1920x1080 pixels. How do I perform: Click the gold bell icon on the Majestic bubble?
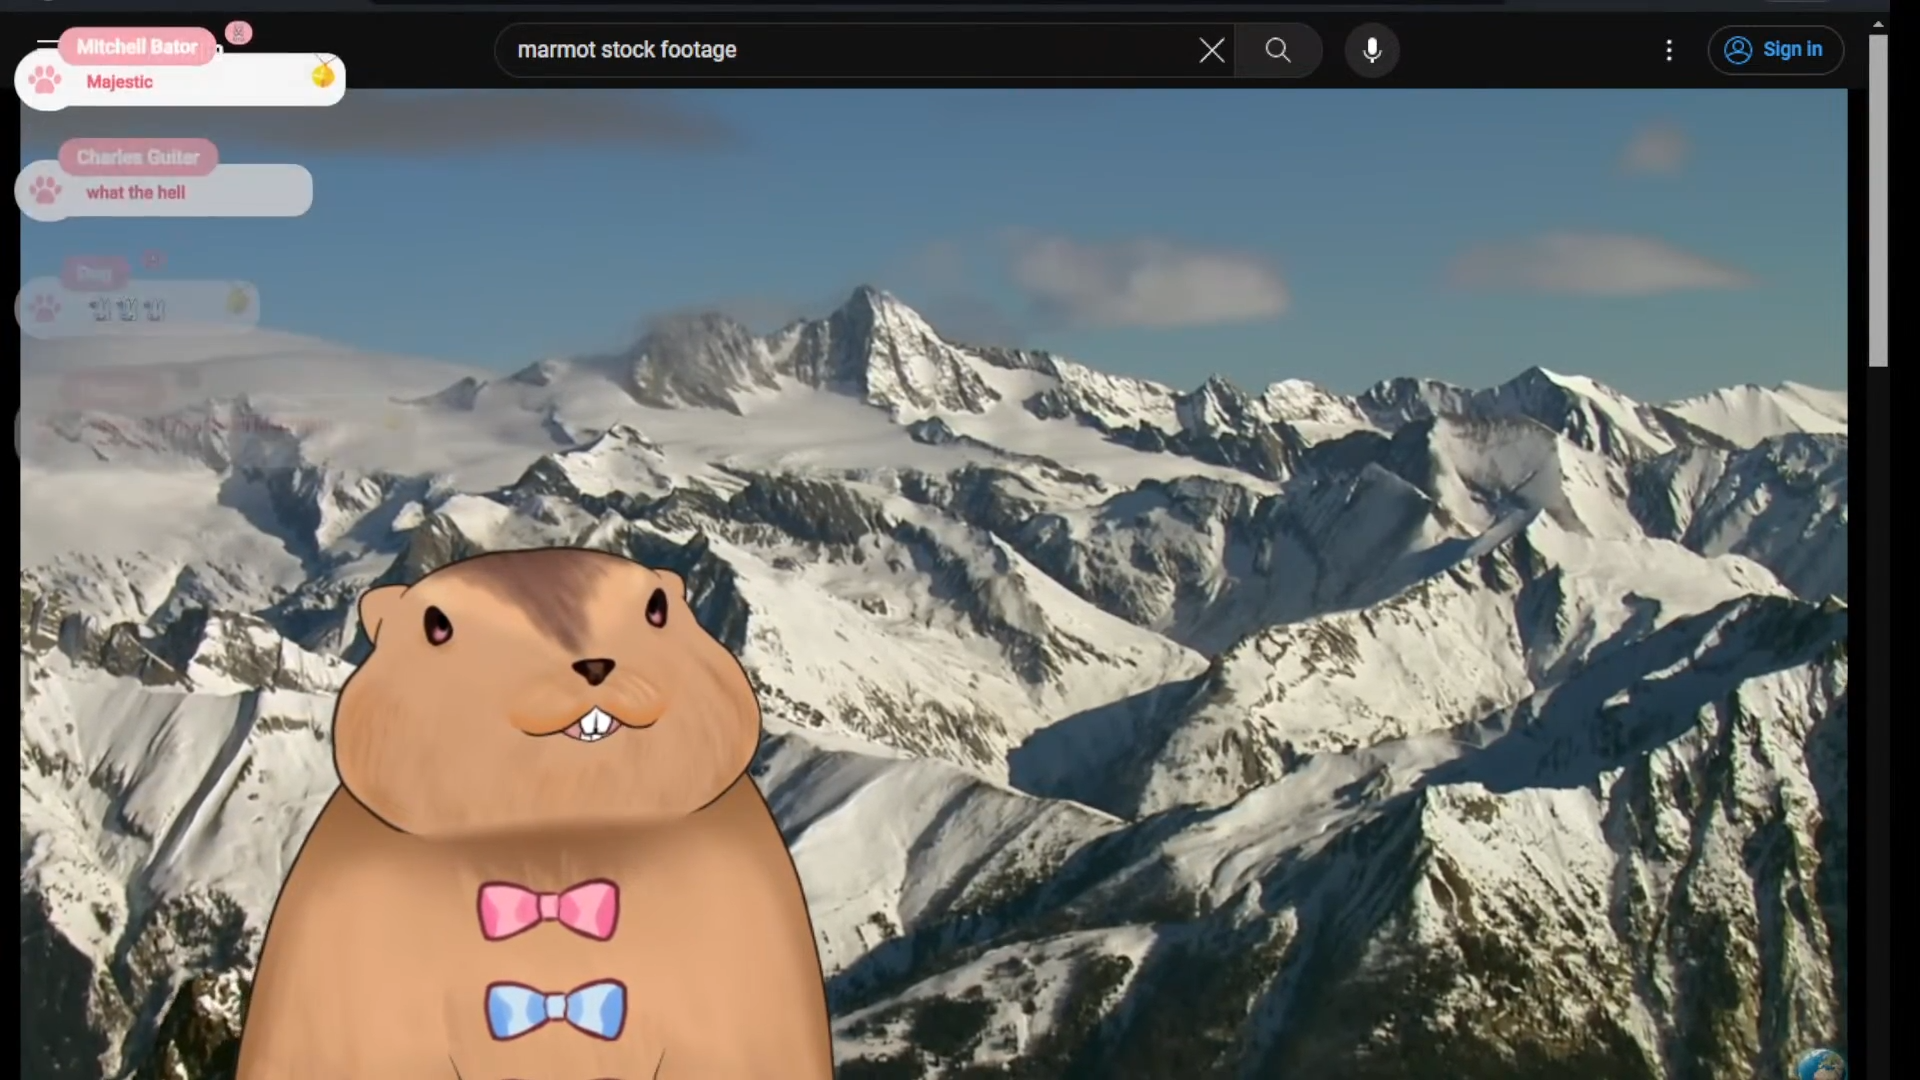tap(322, 74)
